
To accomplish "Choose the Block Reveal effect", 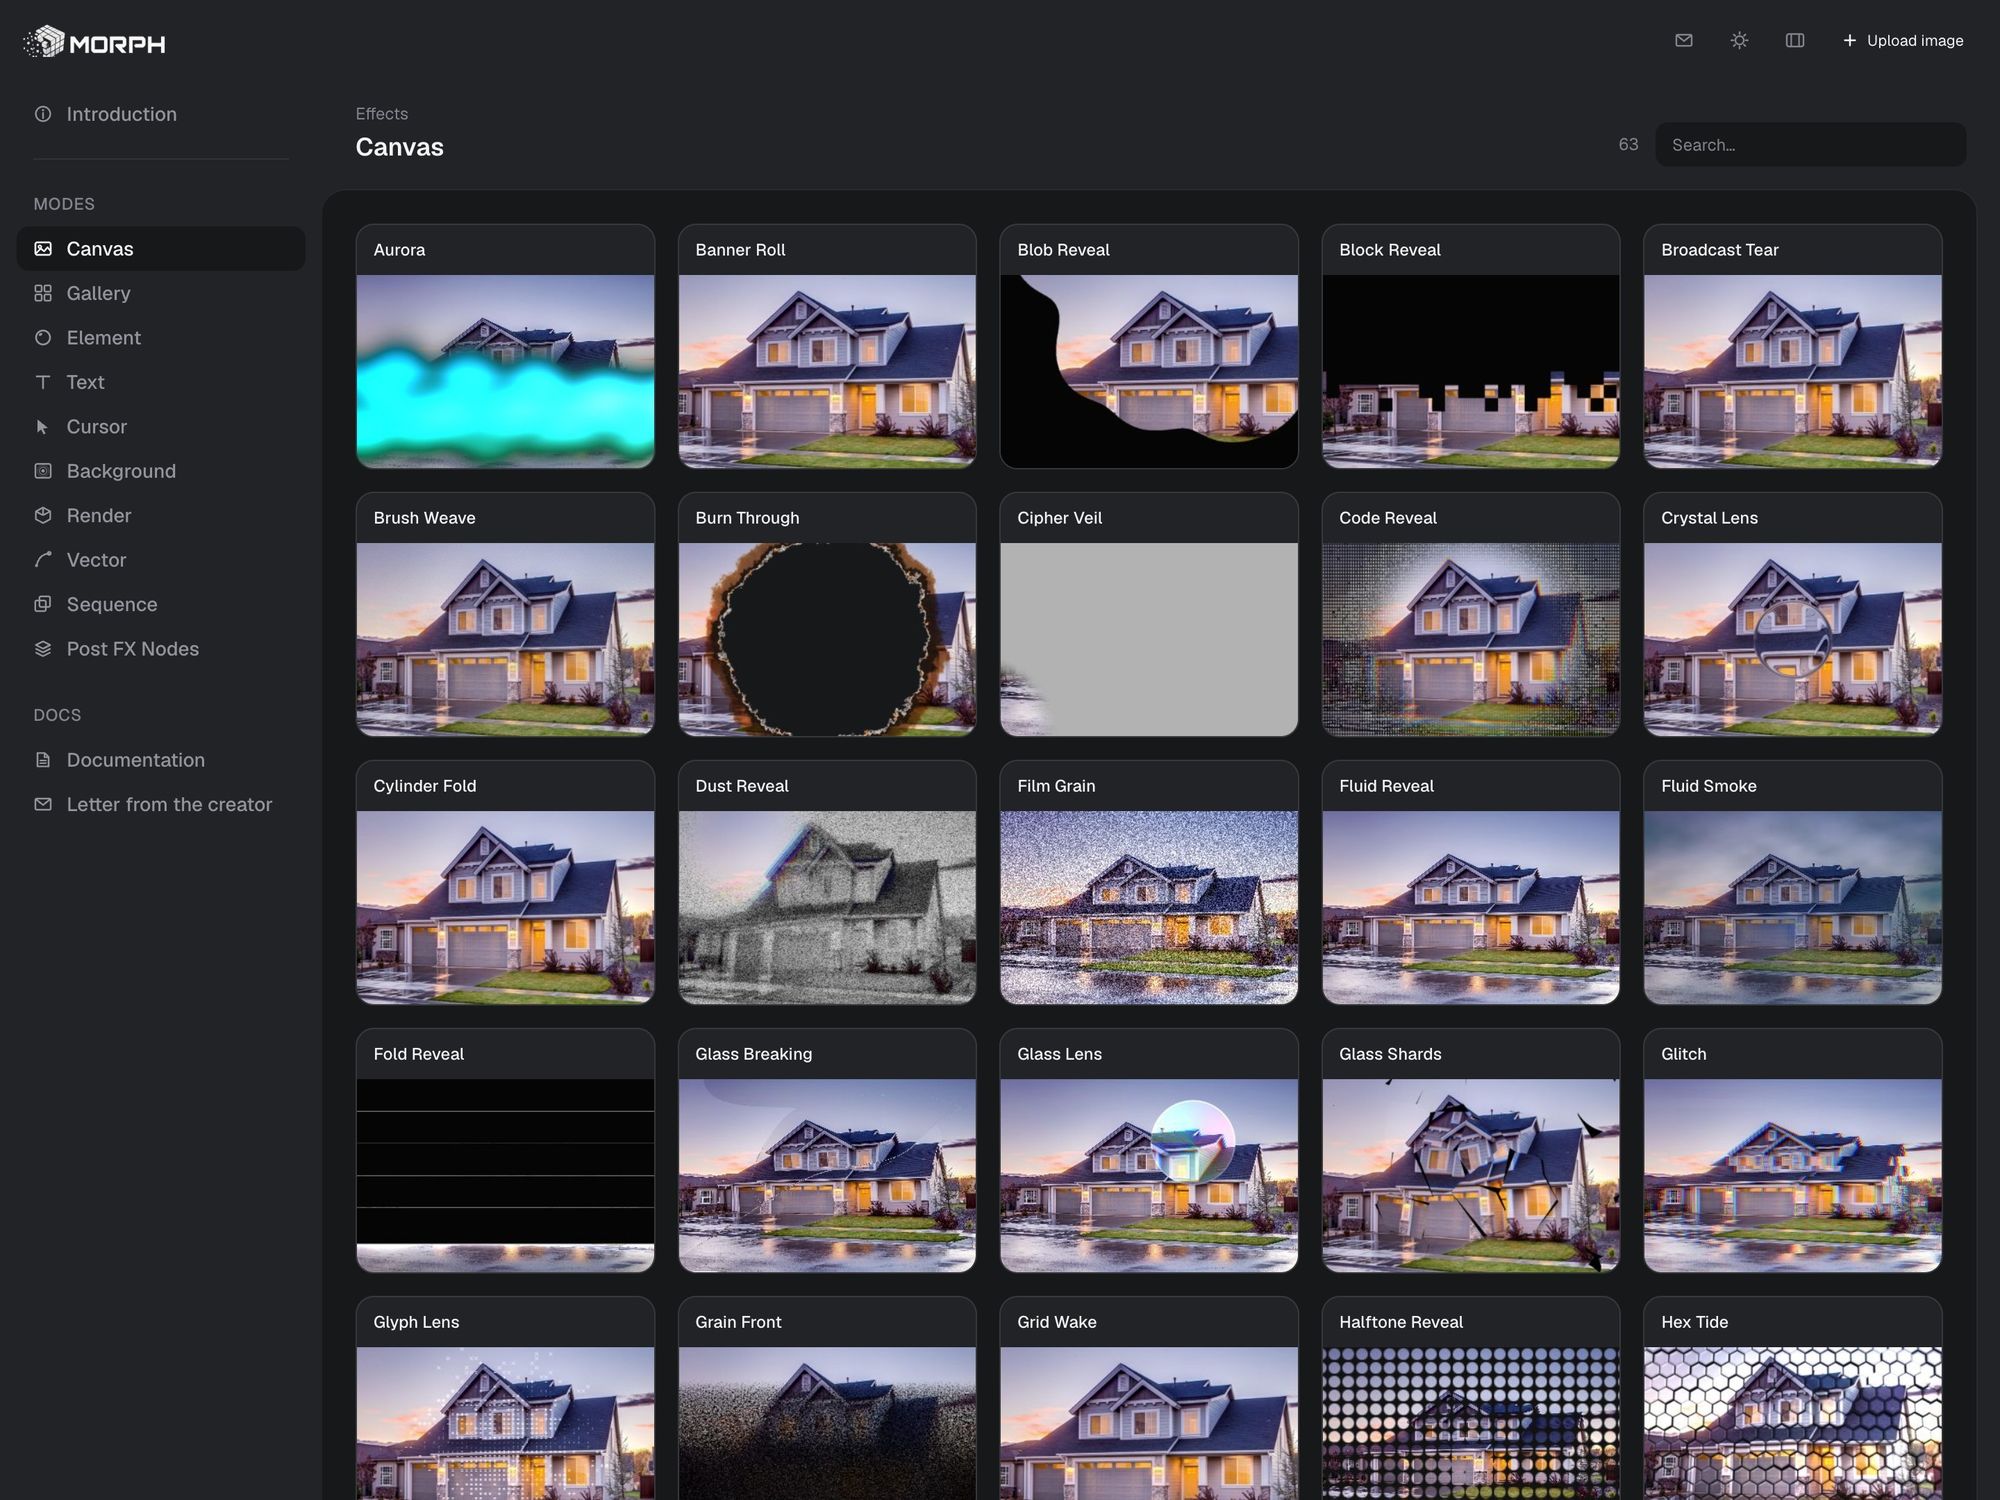I will [1471, 346].
